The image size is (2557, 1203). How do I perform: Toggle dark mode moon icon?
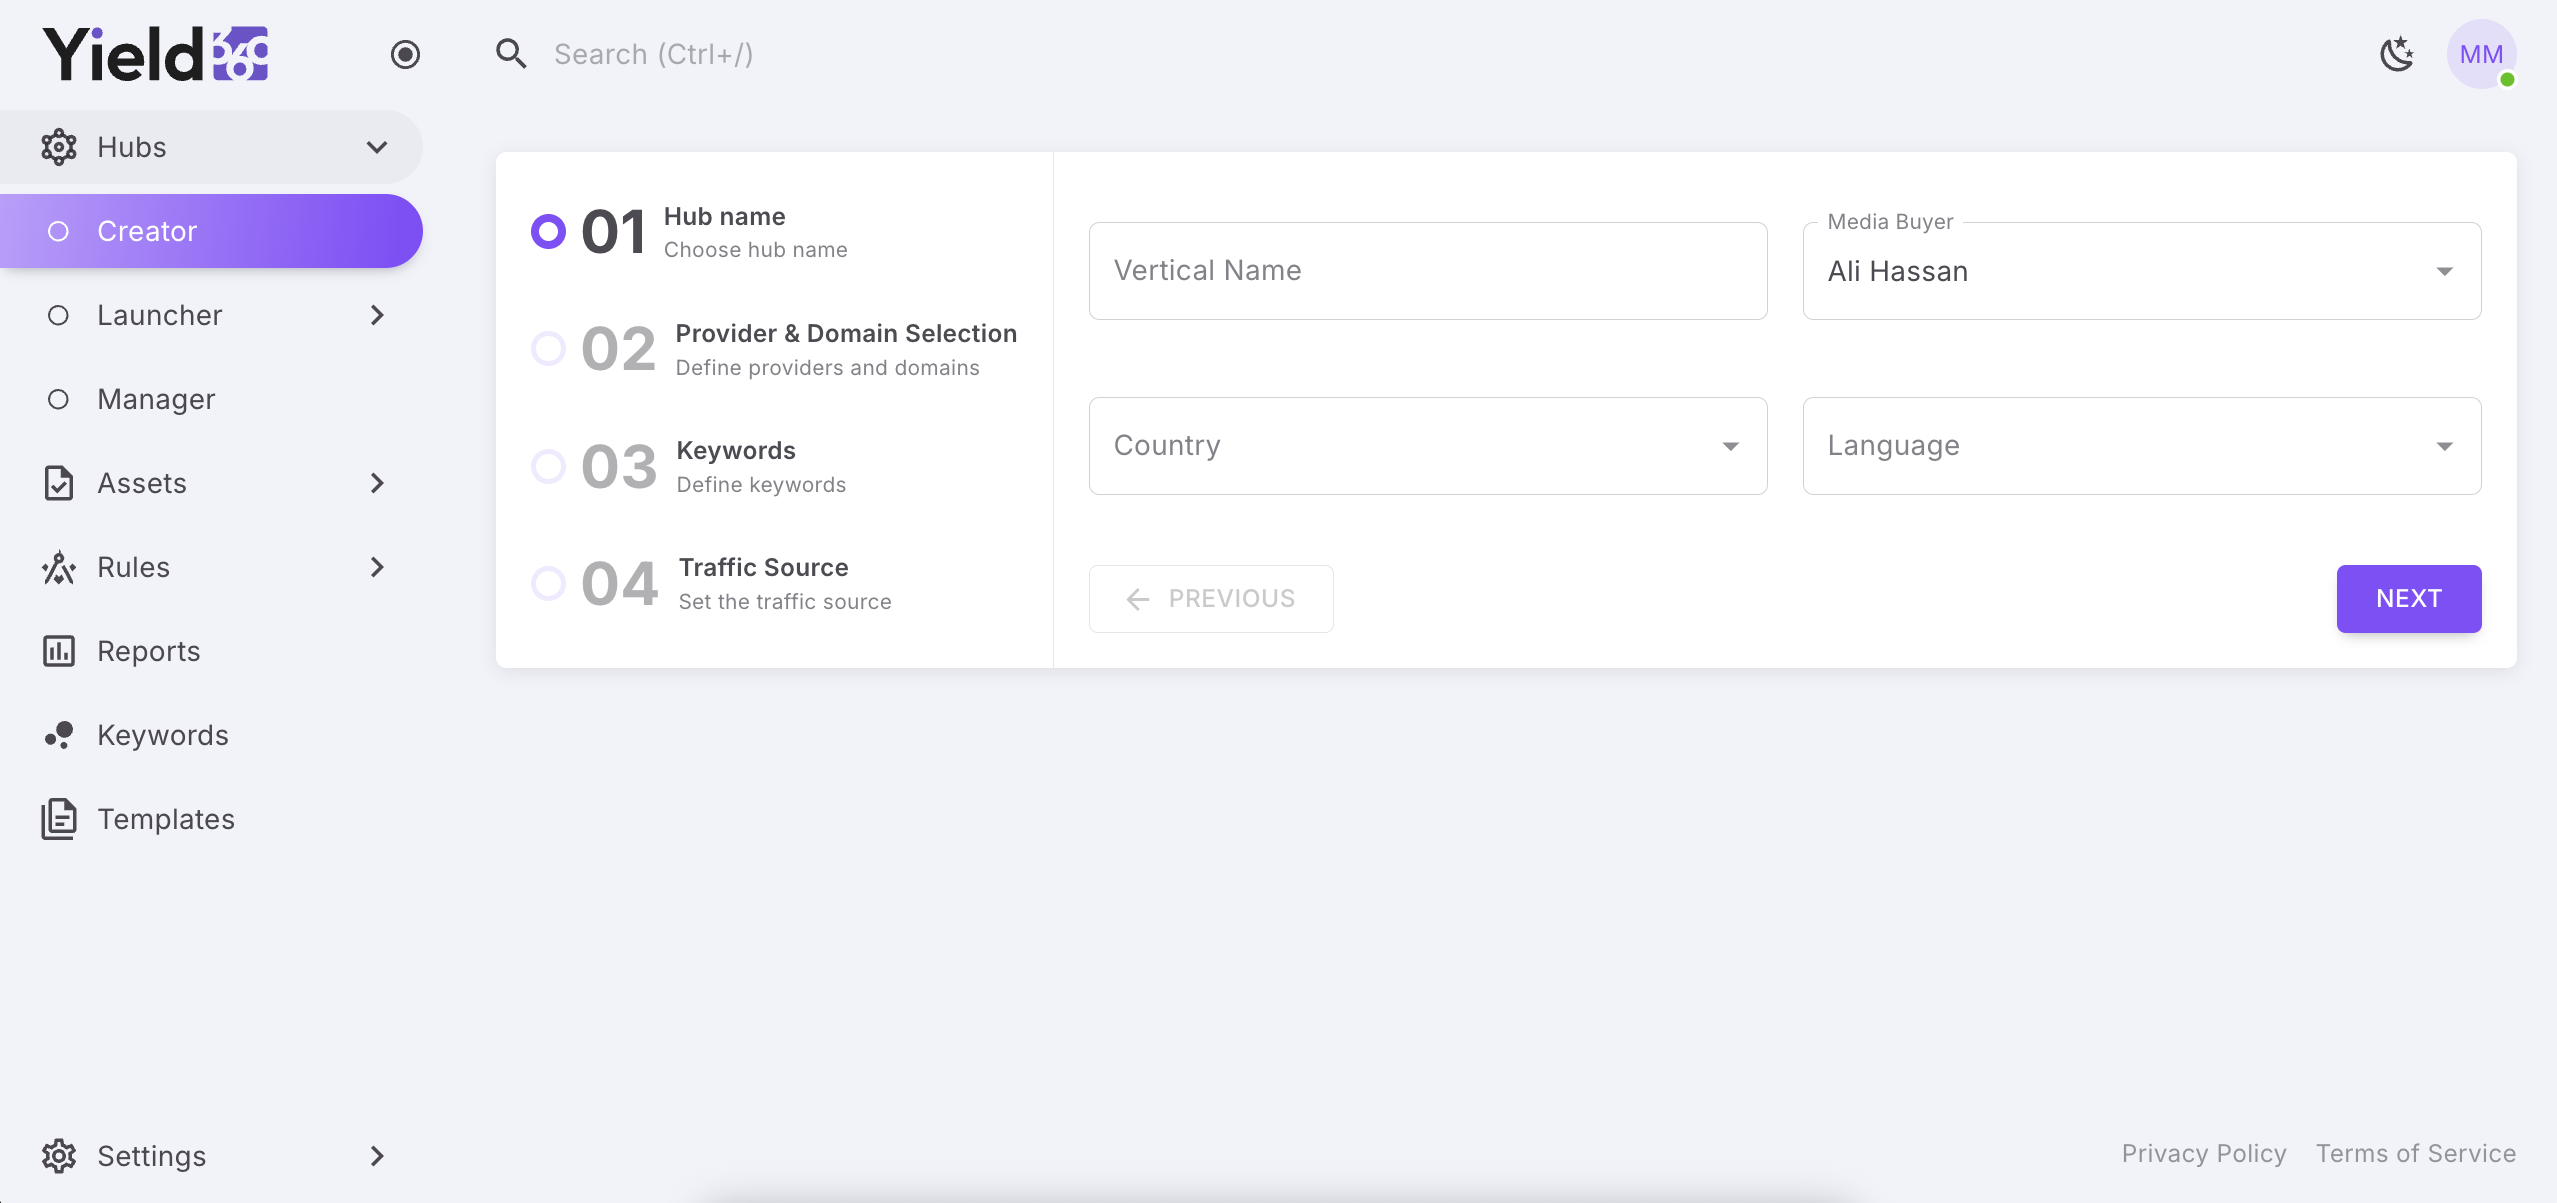click(2397, 54)
